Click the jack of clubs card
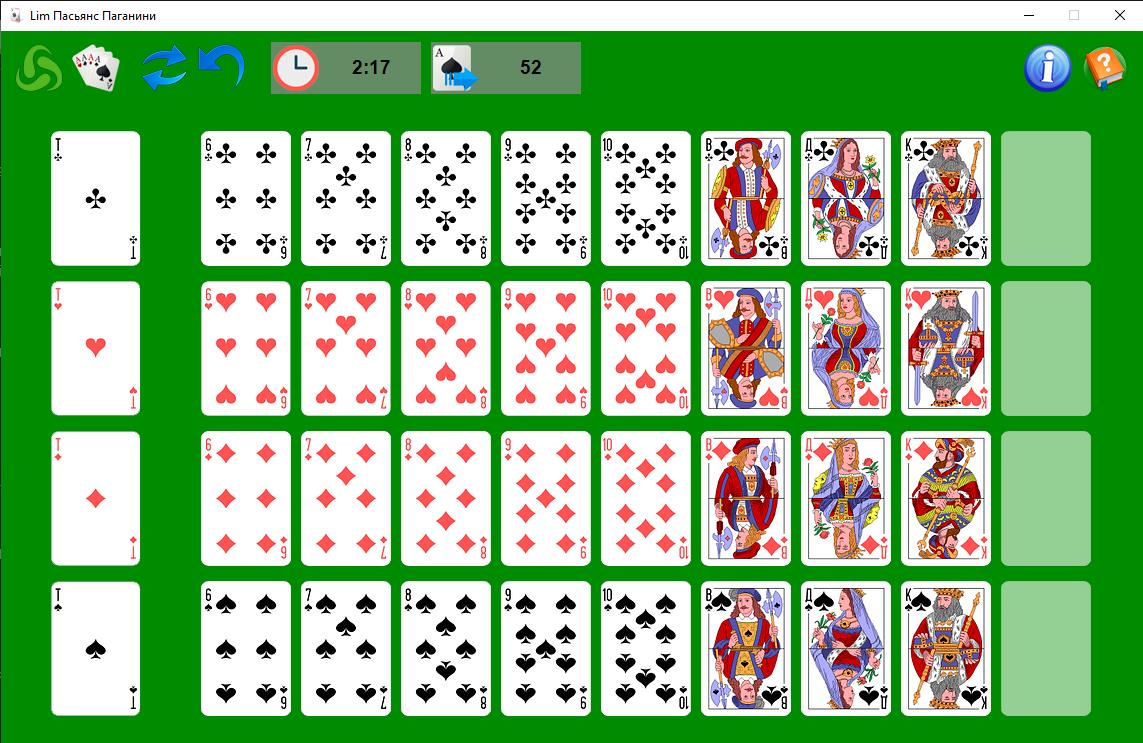 [x=746, y=198]
